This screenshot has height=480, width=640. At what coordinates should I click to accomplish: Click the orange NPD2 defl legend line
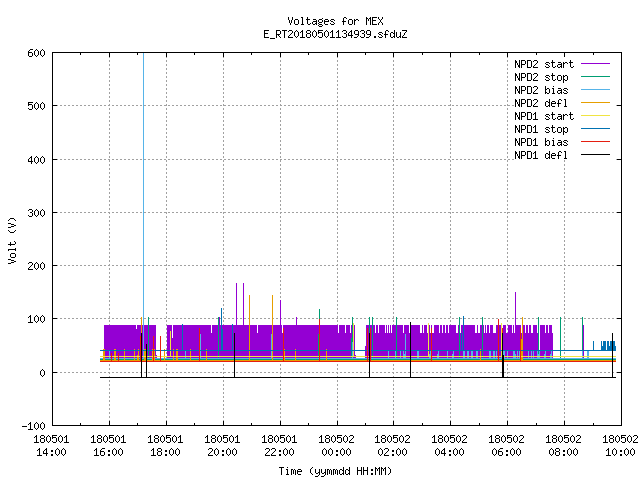pos(596,103)
